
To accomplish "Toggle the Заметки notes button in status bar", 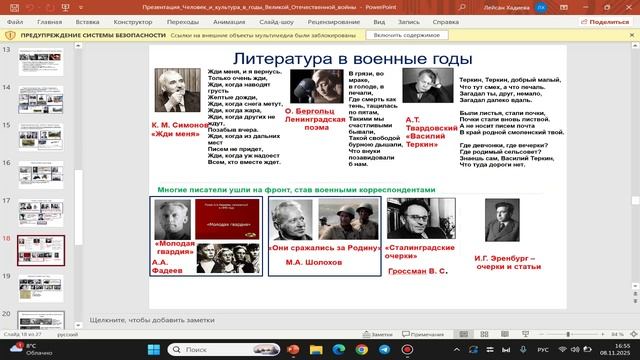I will click(x=378, y=334).
